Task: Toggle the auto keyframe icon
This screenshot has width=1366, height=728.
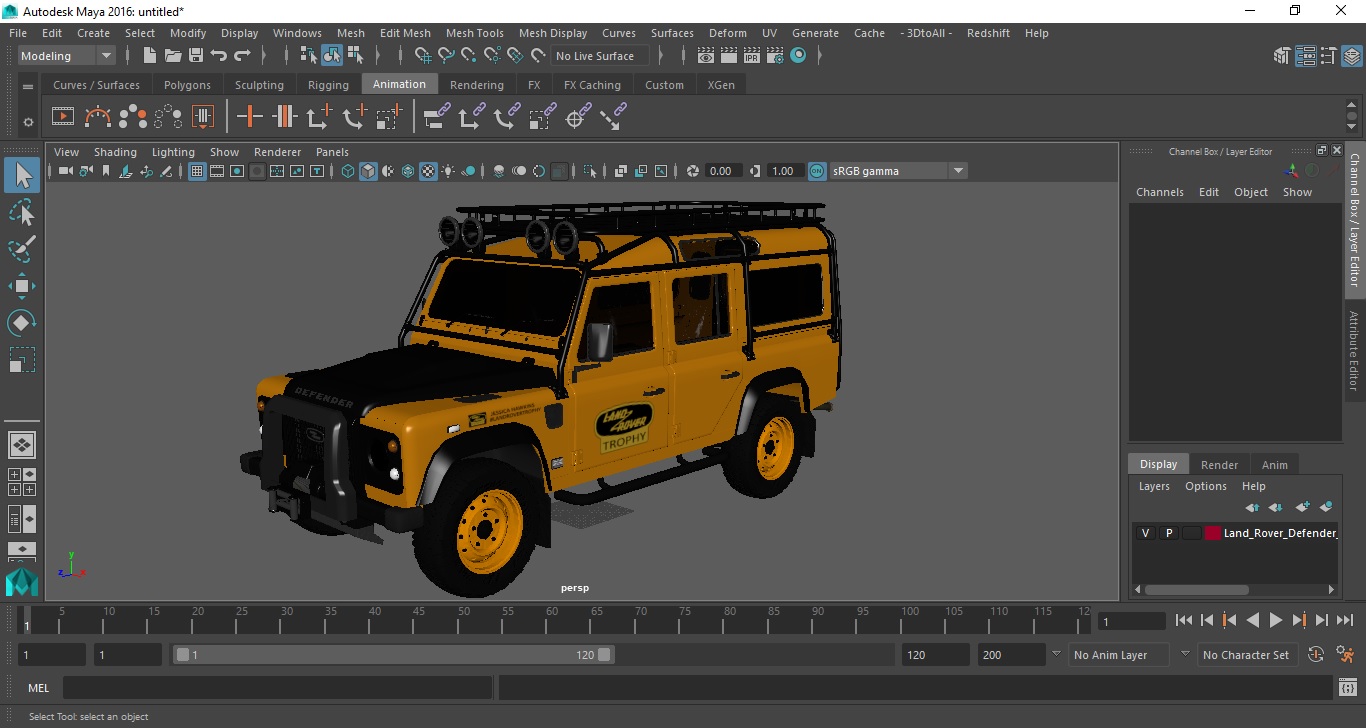Action: click(x=1316, y=655)
